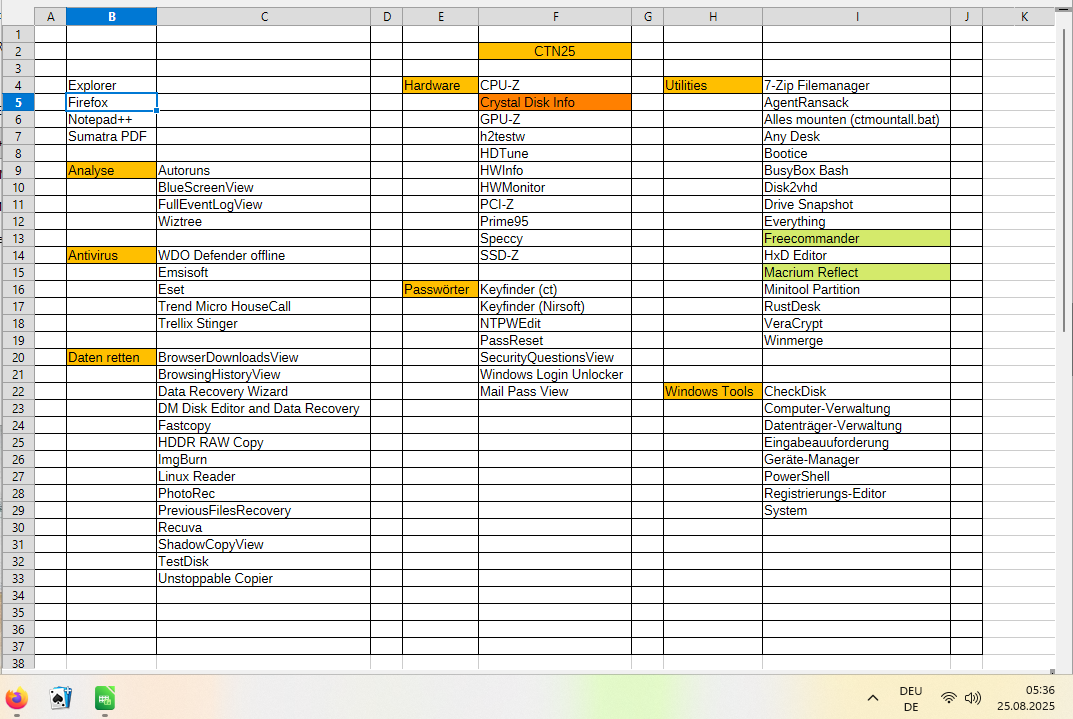Open the Solitaire cards app in taskbar

coord(60,698)
